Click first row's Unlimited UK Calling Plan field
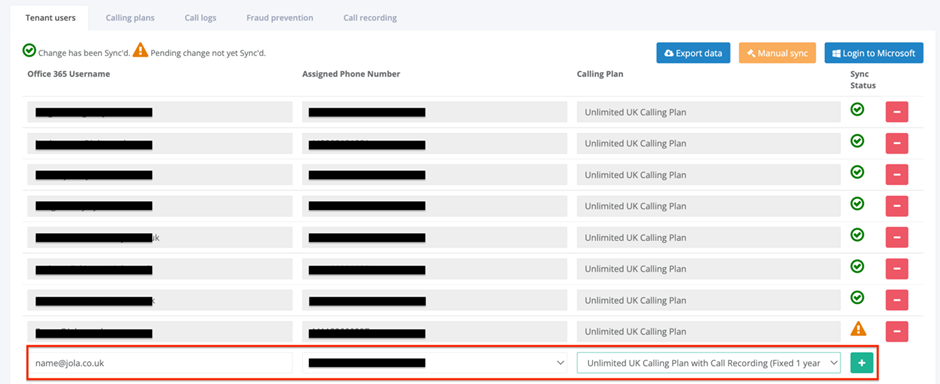Viewport: 940px width, 384px height. click(x=709, y=112)
